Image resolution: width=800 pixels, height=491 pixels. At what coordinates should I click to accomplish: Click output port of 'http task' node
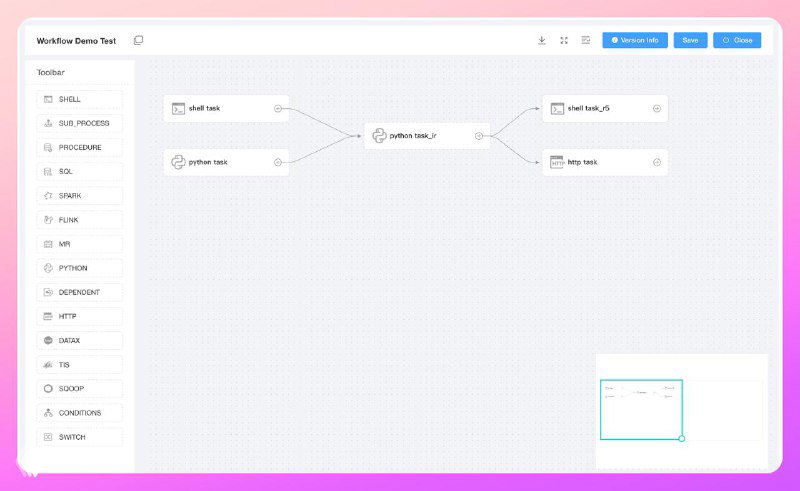coord(657,162)
